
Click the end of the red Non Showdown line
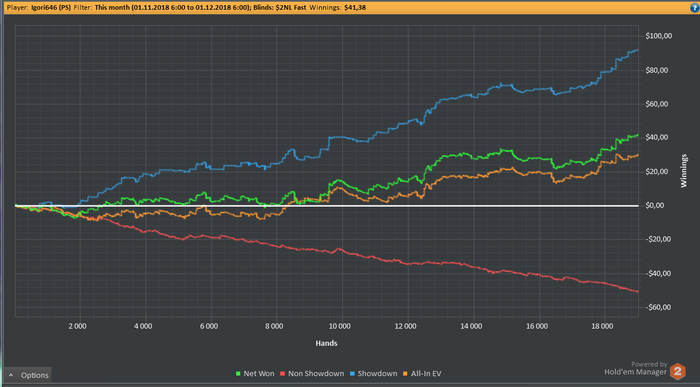637,291
